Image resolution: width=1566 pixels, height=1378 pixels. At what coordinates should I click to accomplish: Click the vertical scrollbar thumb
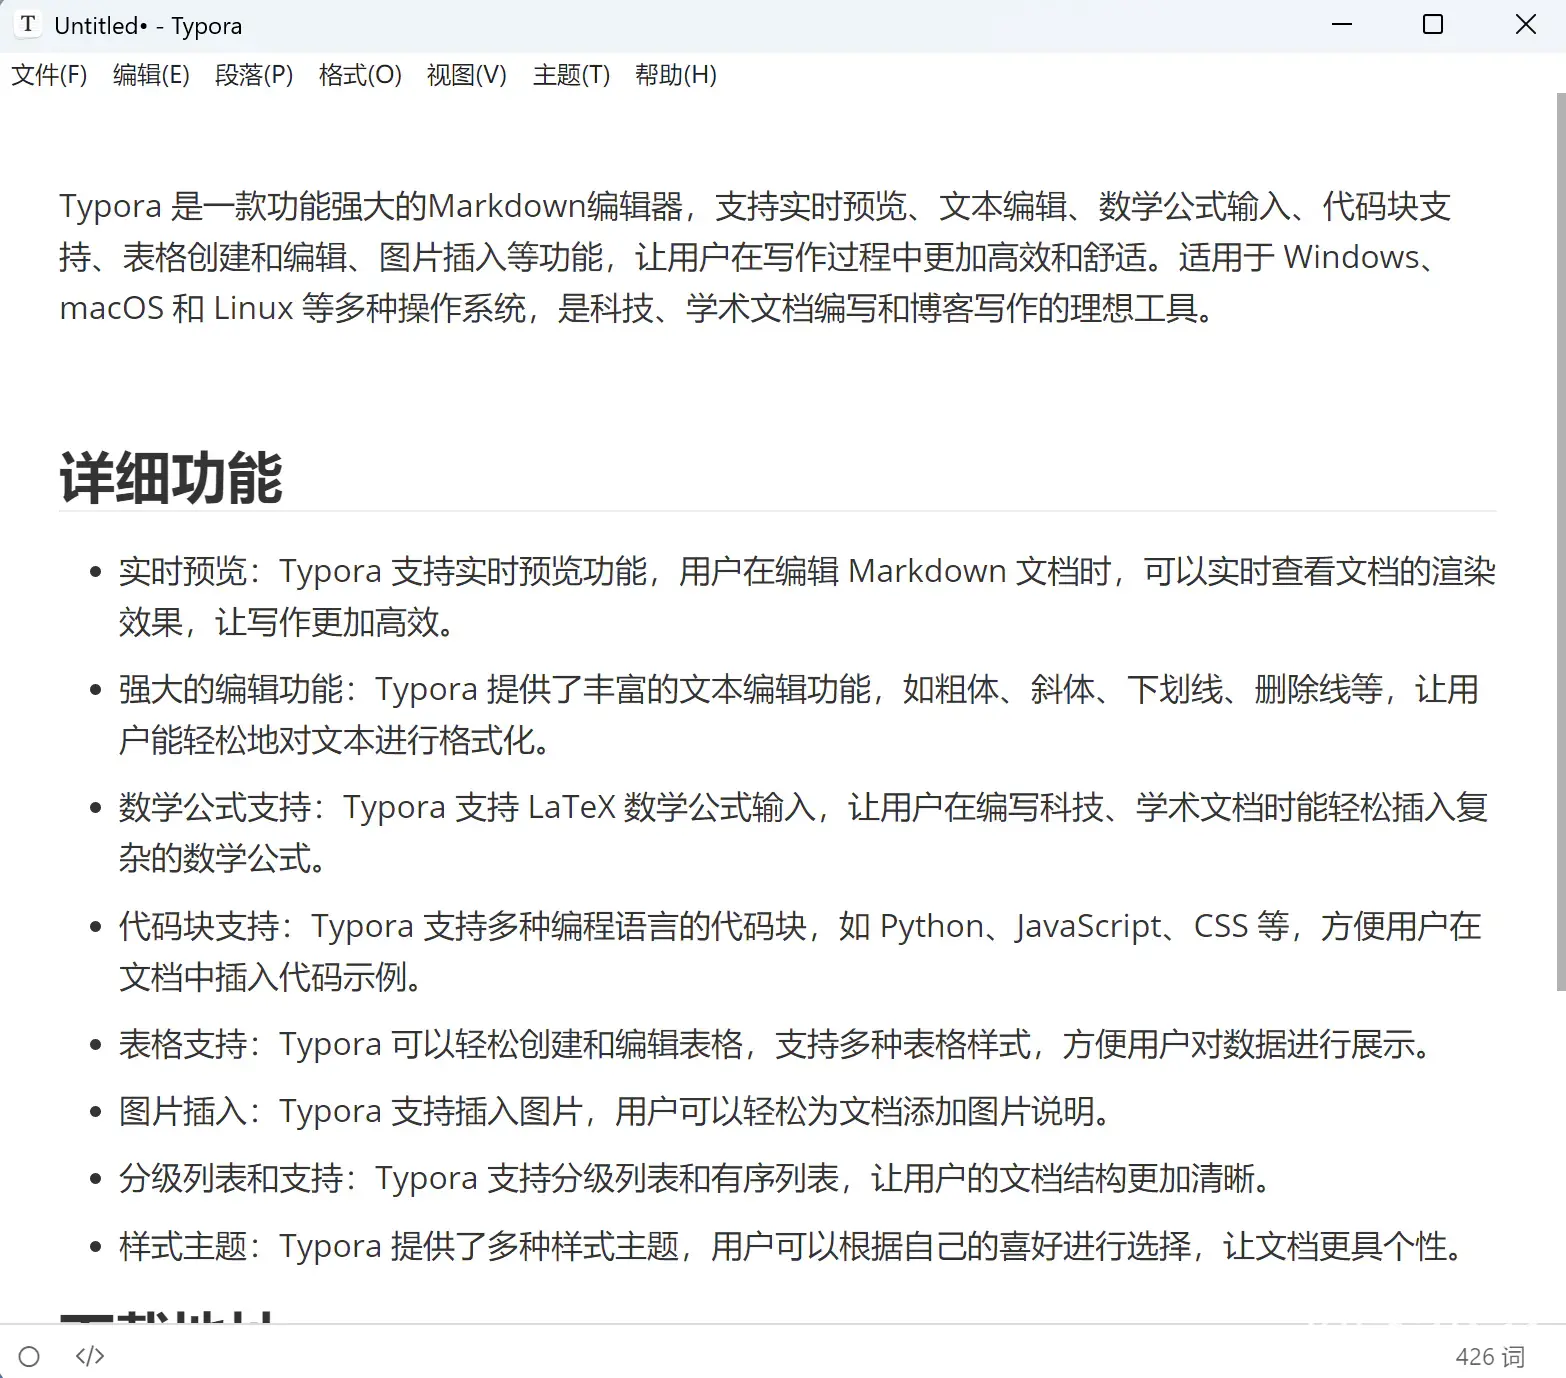click(1560, 540)
